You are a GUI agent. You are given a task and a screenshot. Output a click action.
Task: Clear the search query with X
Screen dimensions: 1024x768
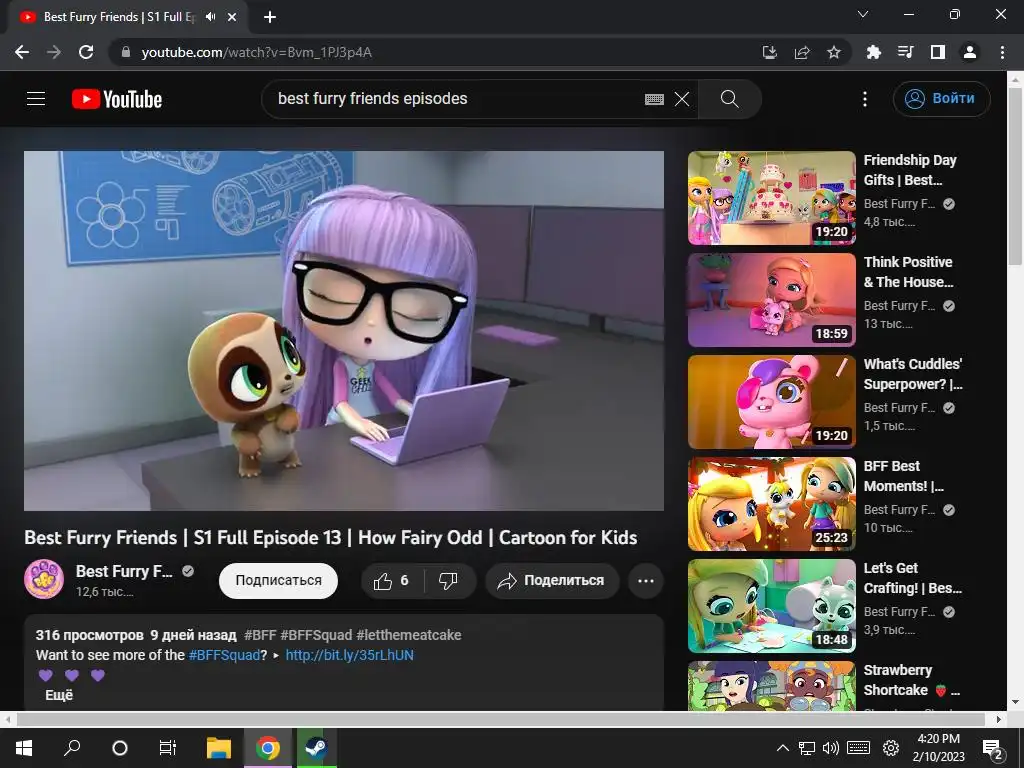[682, 99]
